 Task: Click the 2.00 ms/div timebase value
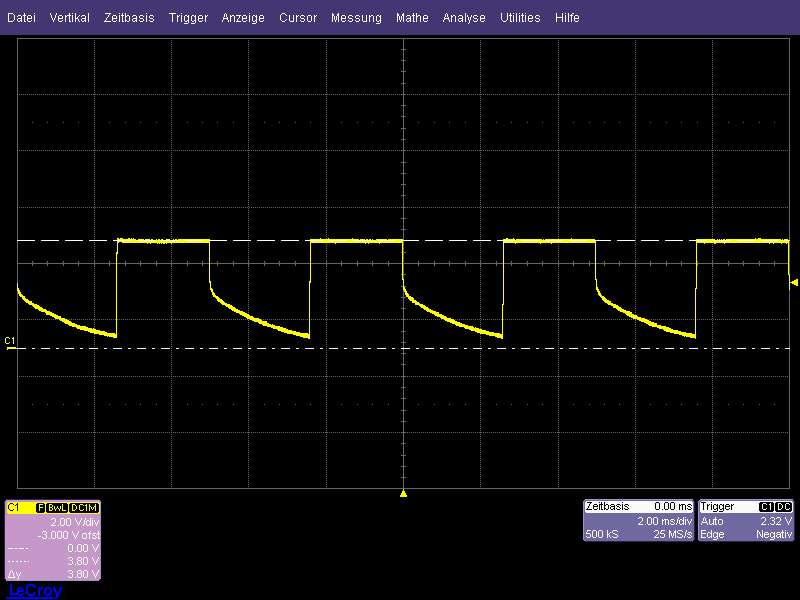664,521
